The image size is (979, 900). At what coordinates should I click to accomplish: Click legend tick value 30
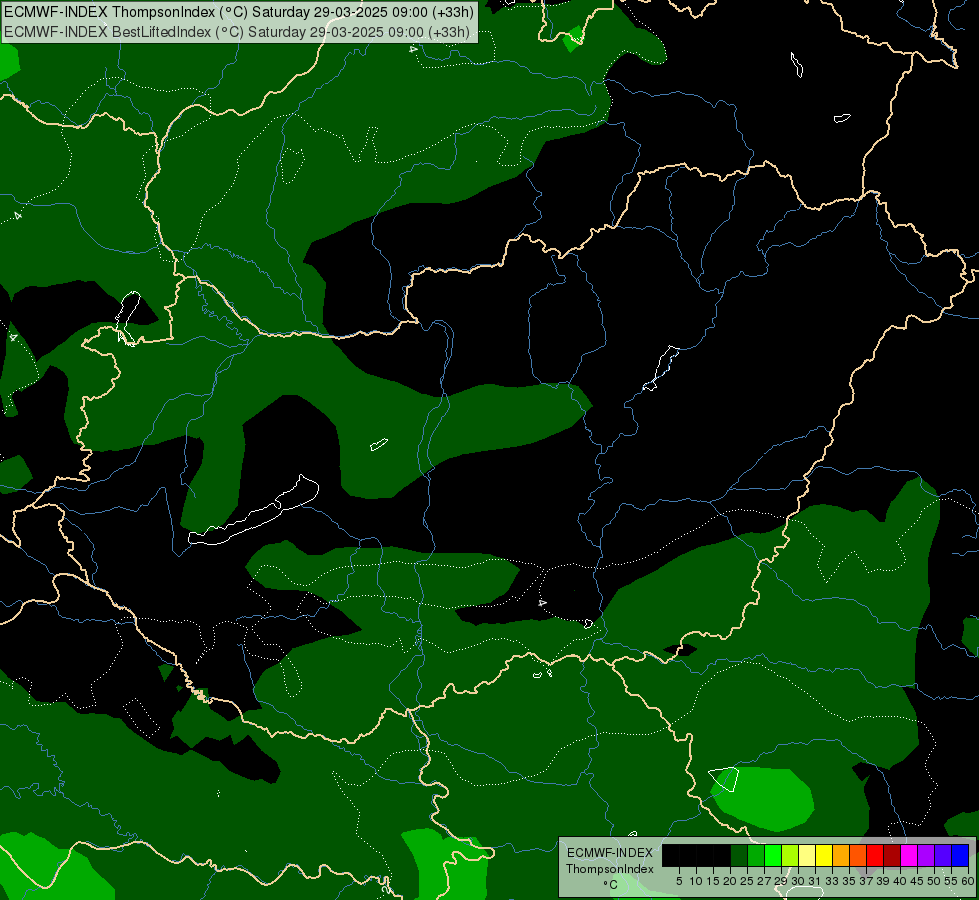pyautogui.click(x=798, y=881)
